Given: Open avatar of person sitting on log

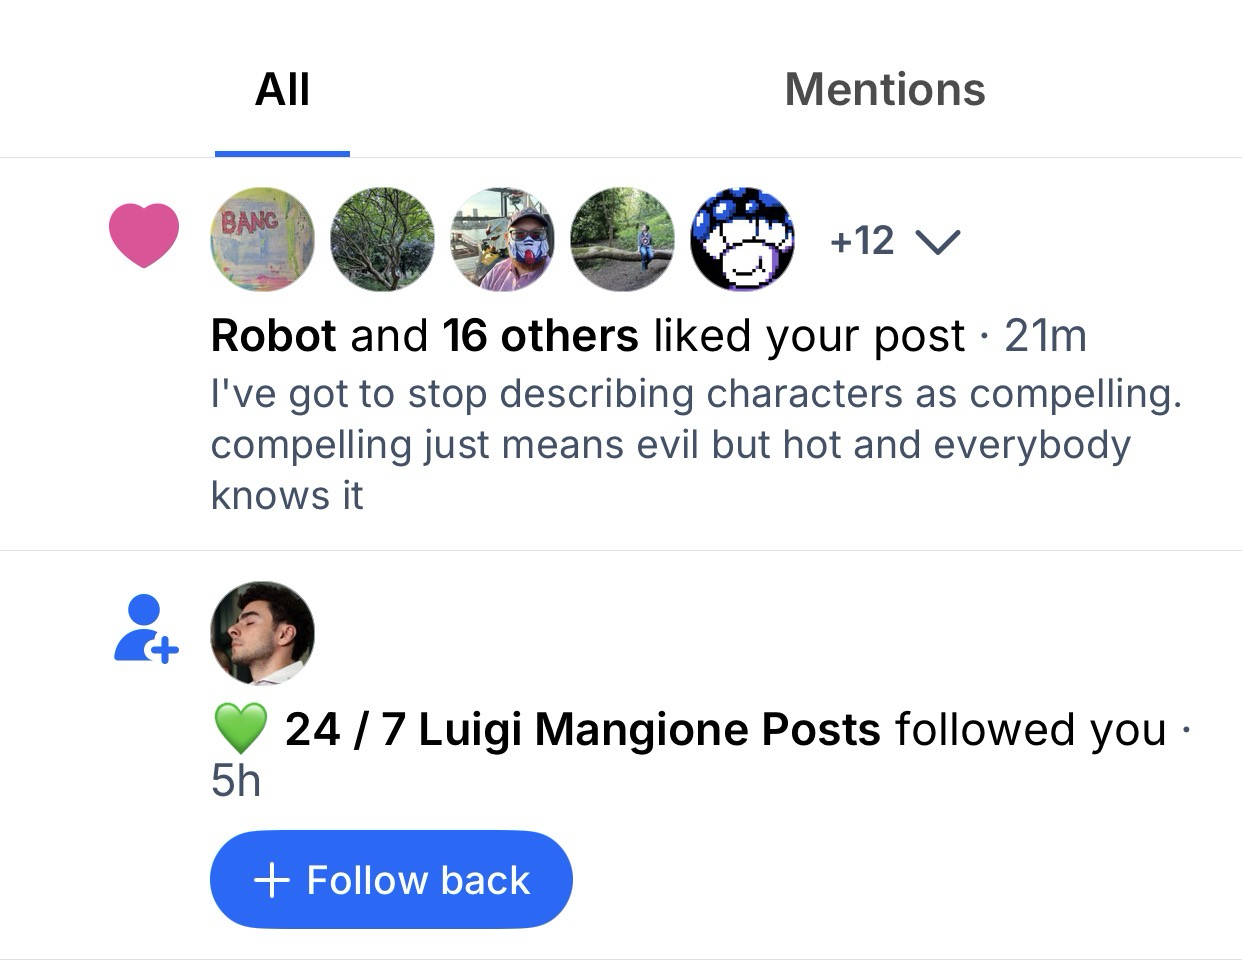Looking at the screenshot, I should pyautogui.click(x=622, y=239).
